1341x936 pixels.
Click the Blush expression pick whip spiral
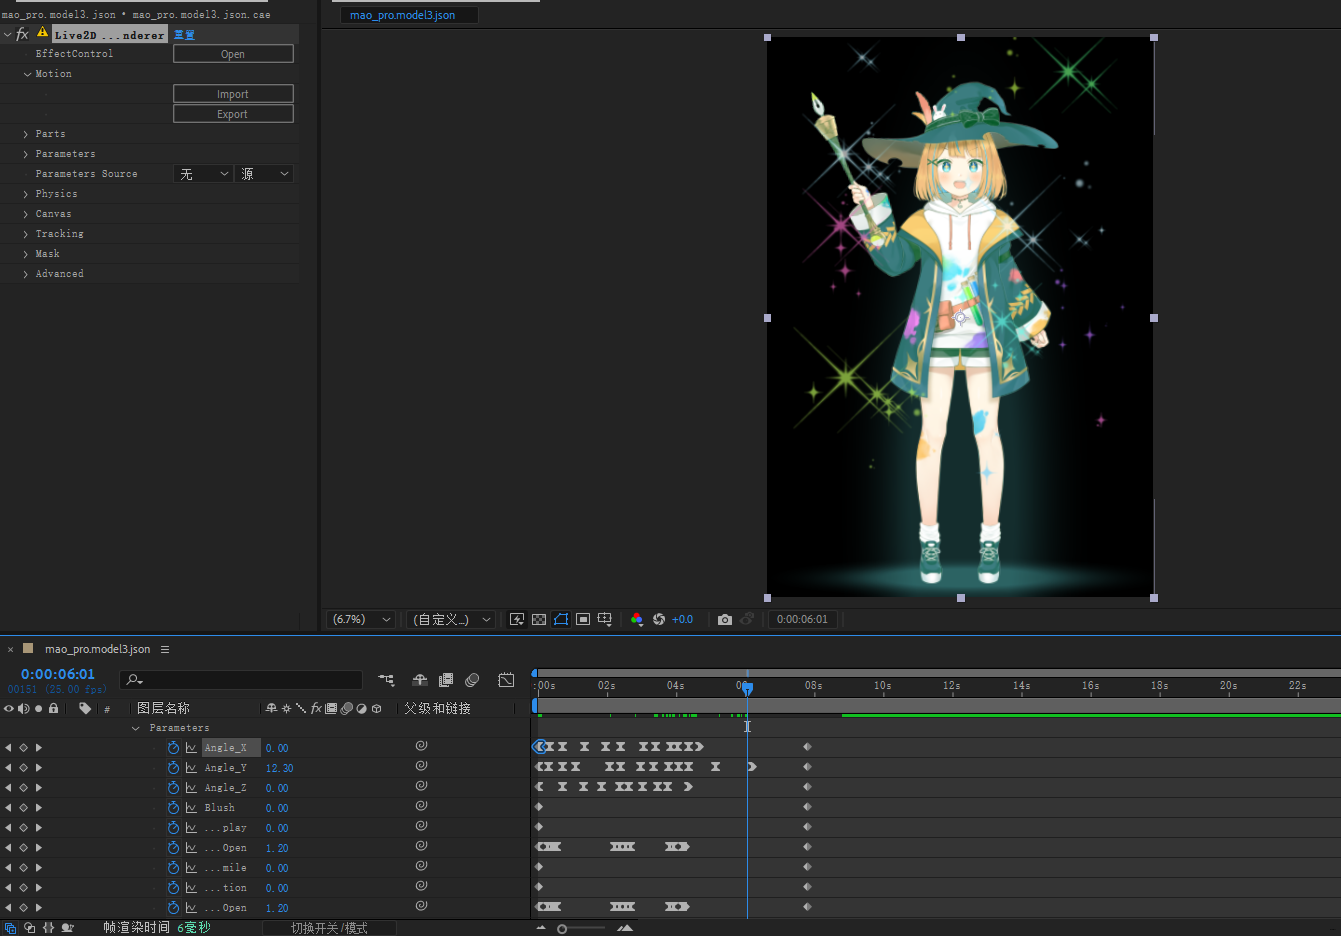click(x=421, y=806)
